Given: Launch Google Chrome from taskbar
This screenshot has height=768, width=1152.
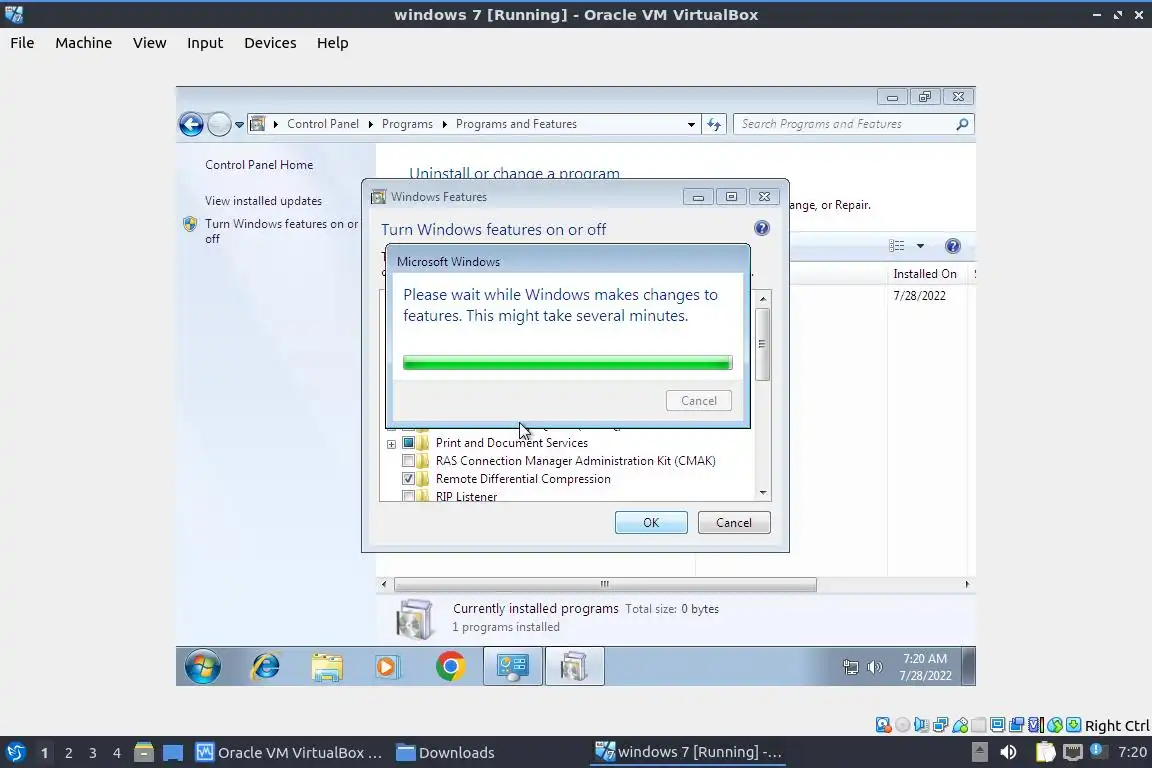Looking at the screenshot, I should point(450,667).
